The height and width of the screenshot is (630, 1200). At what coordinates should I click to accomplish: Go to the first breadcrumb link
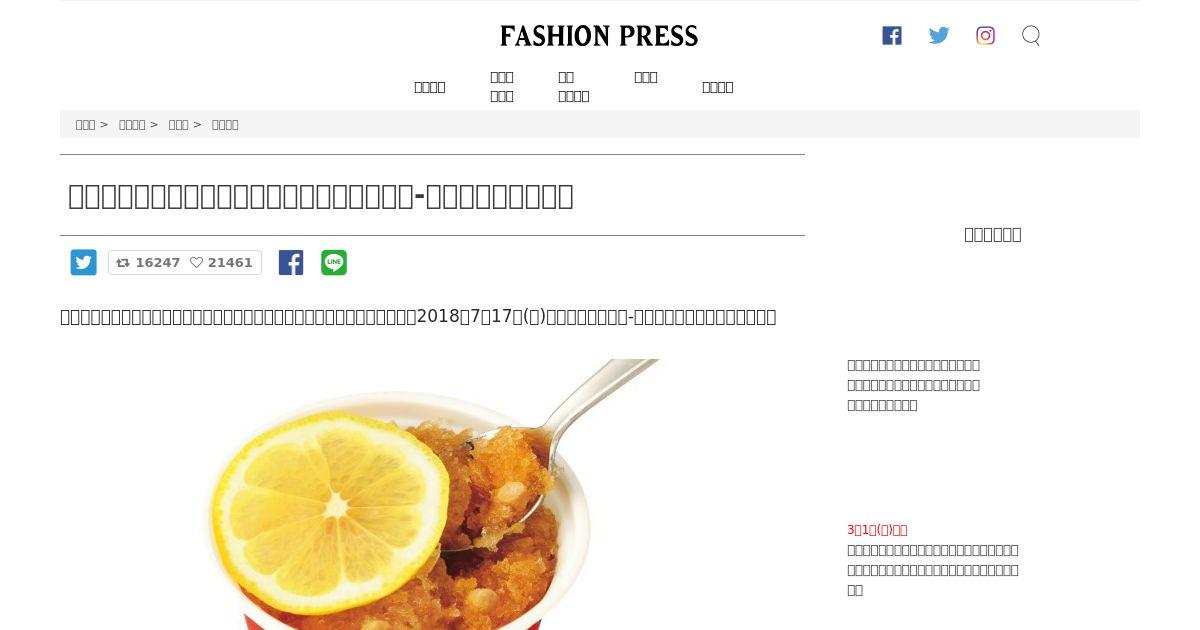tap(85, 125)
